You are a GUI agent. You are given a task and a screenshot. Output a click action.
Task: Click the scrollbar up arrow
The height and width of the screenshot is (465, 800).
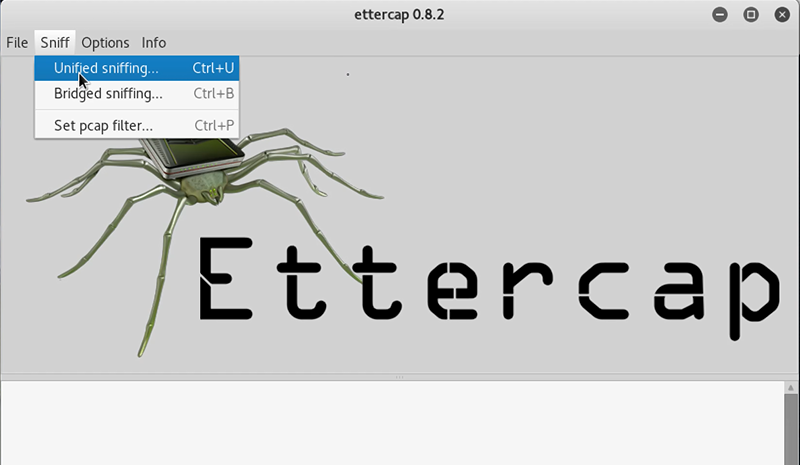[x=791, y=388]
